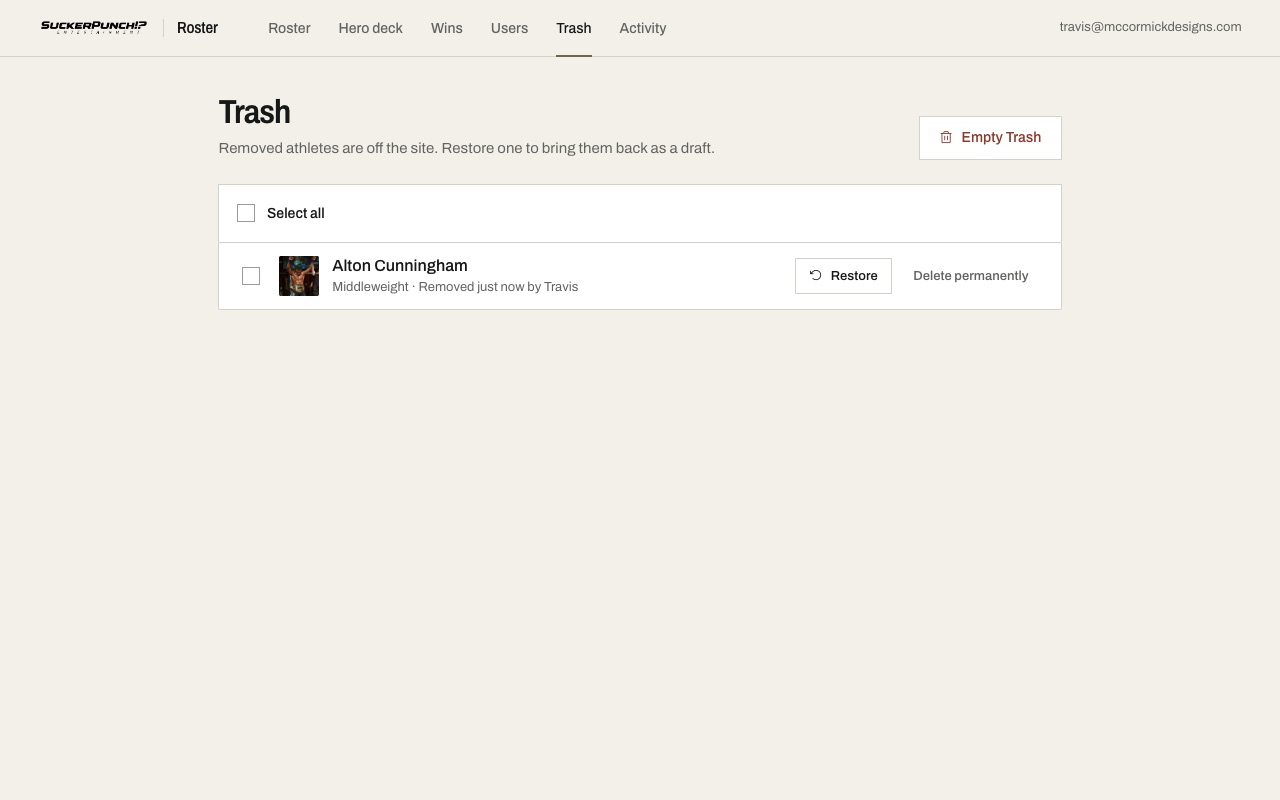The image size is (1280, 800).
Task: Select the Trash tab
Action: click(574, 28)
